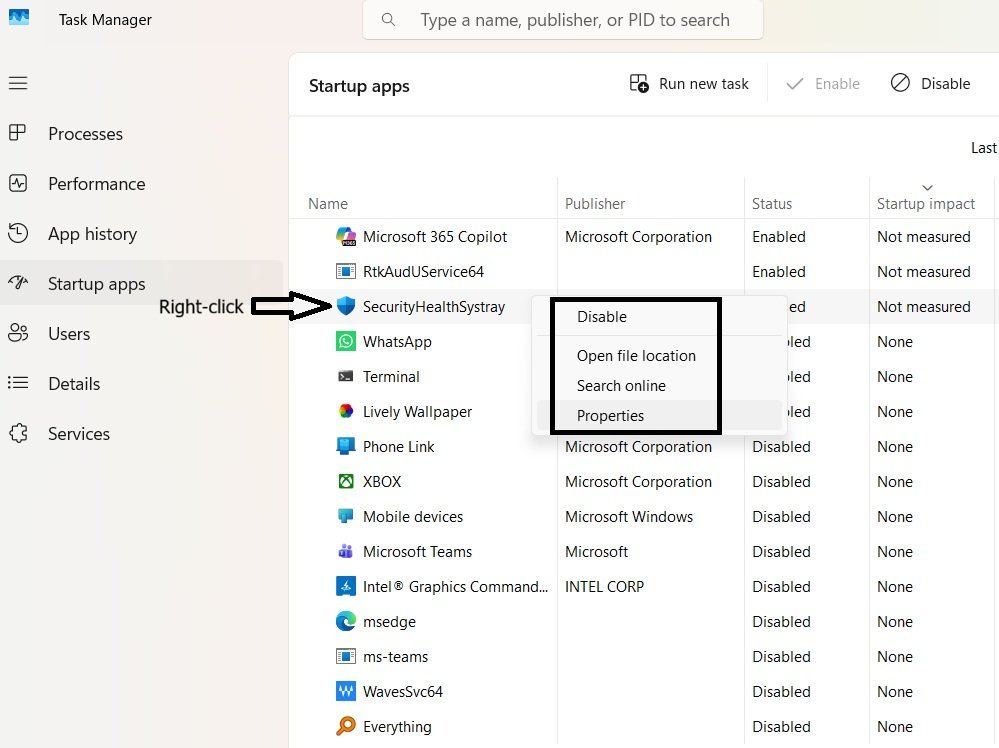Switch to the Performance page
The image size is (999, 748).
(x=142, y=183)
